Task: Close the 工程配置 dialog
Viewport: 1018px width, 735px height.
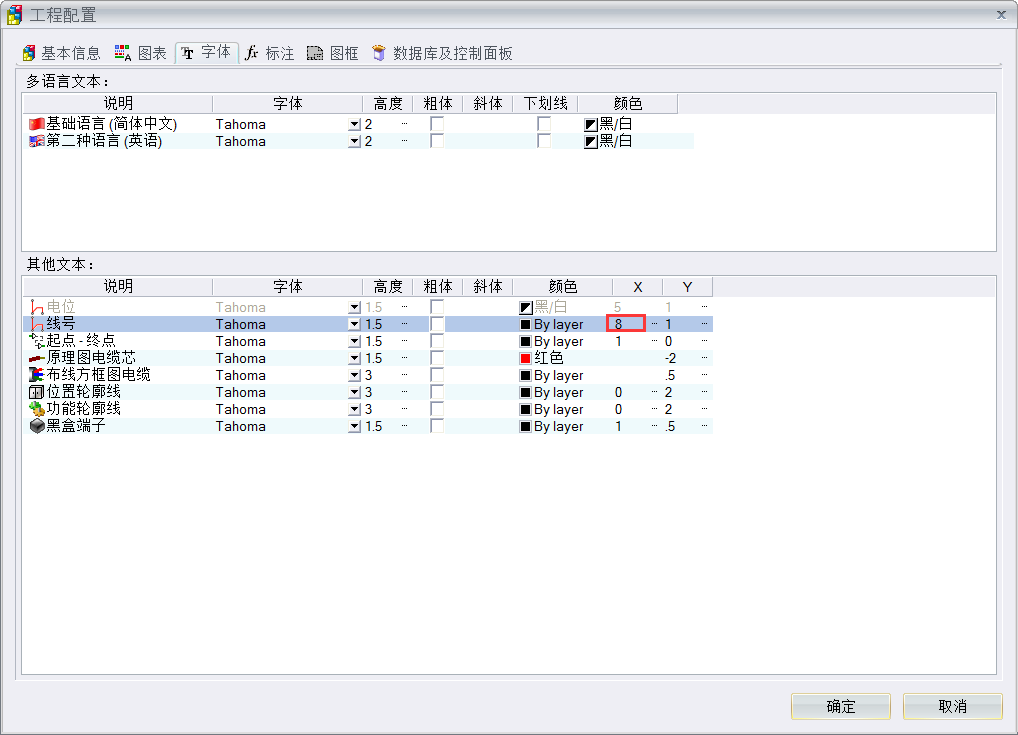Action: point(1001,14)
